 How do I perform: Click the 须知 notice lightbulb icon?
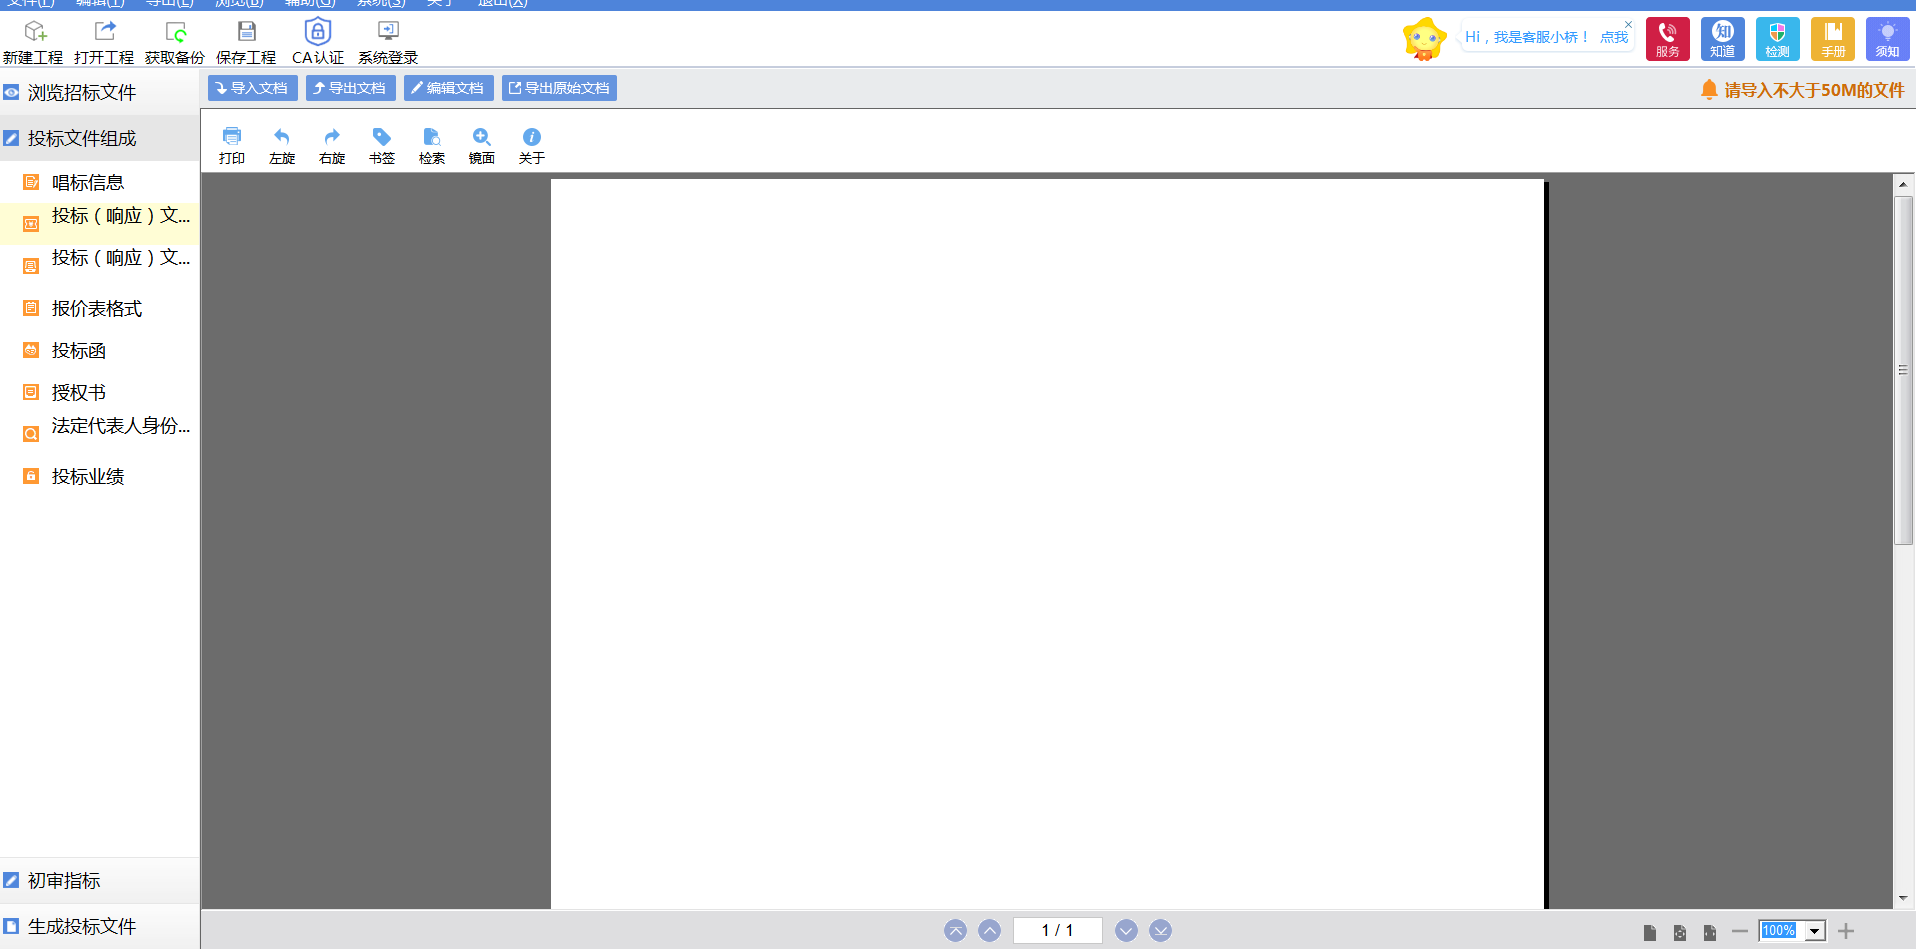pyautogui.click(x=1888, y=39)
